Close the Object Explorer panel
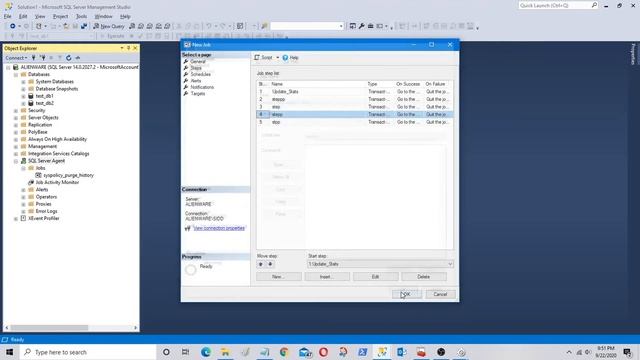Image resolution: width=640 pixels, height=360 pixels. point(136,48)
